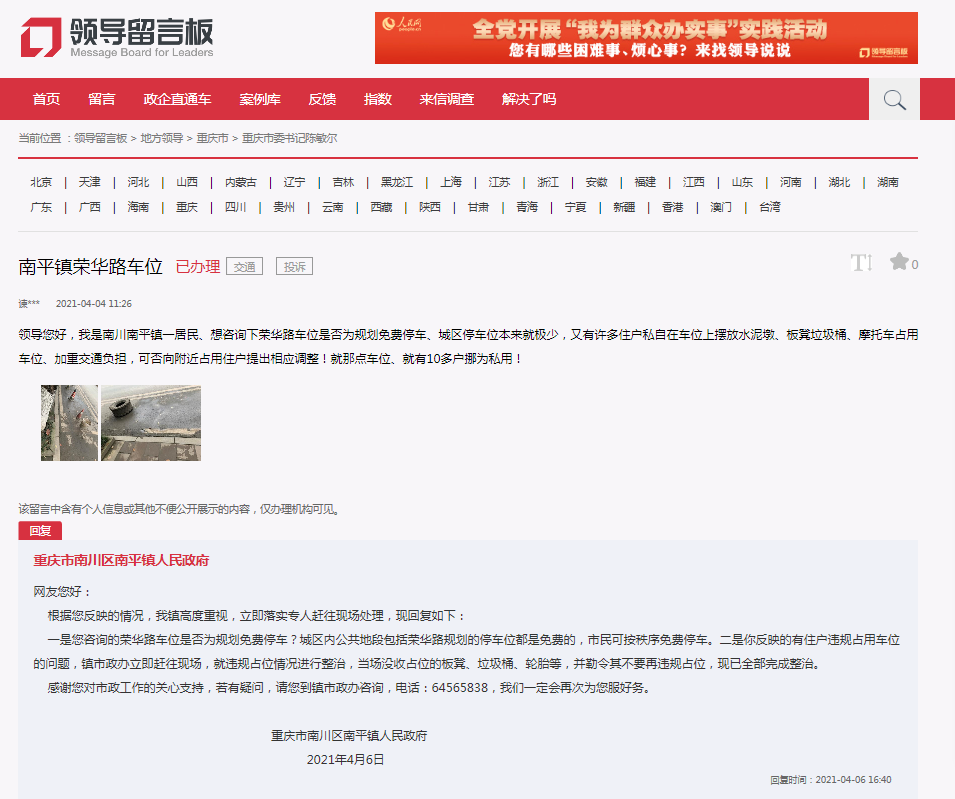The height and width of the screenshot is (799, 955).
Task: Click the 台湾 region link
Action: 769,207
